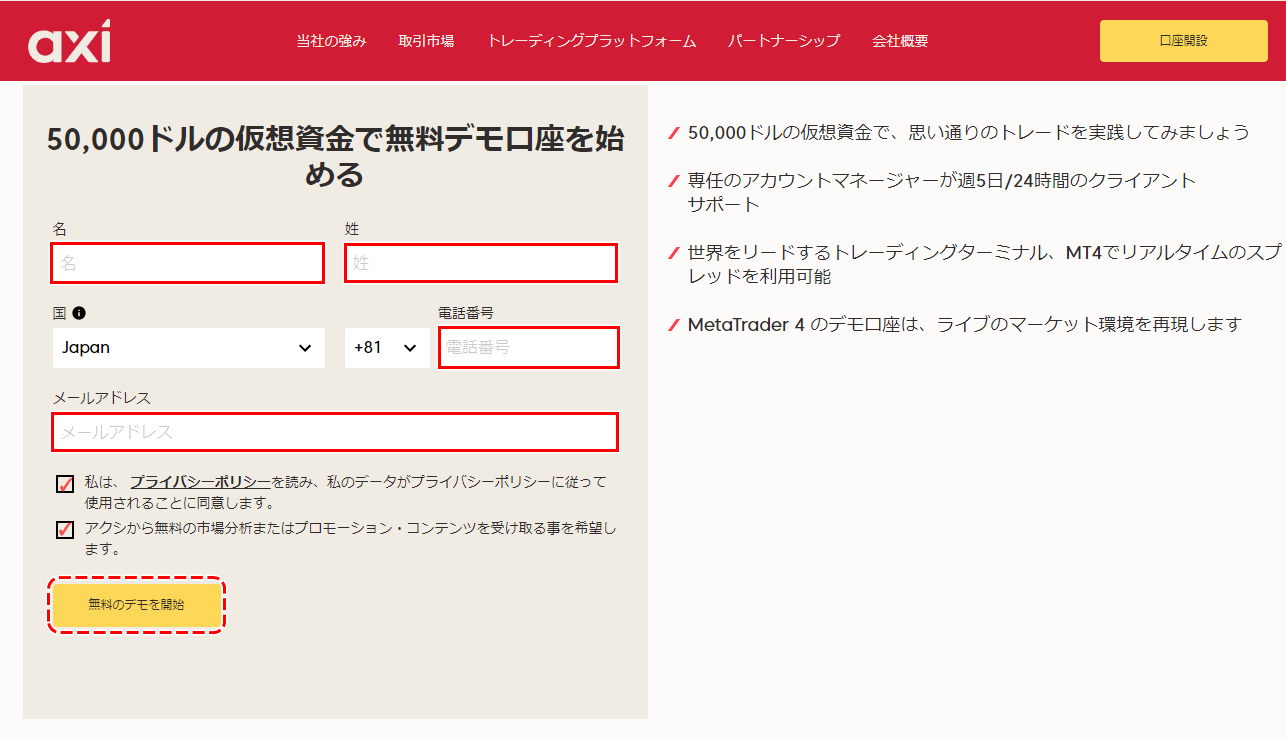Screen dimensions: 1286x738
Task: Open the 会社概要 menu
Action: tap(900, 41)
